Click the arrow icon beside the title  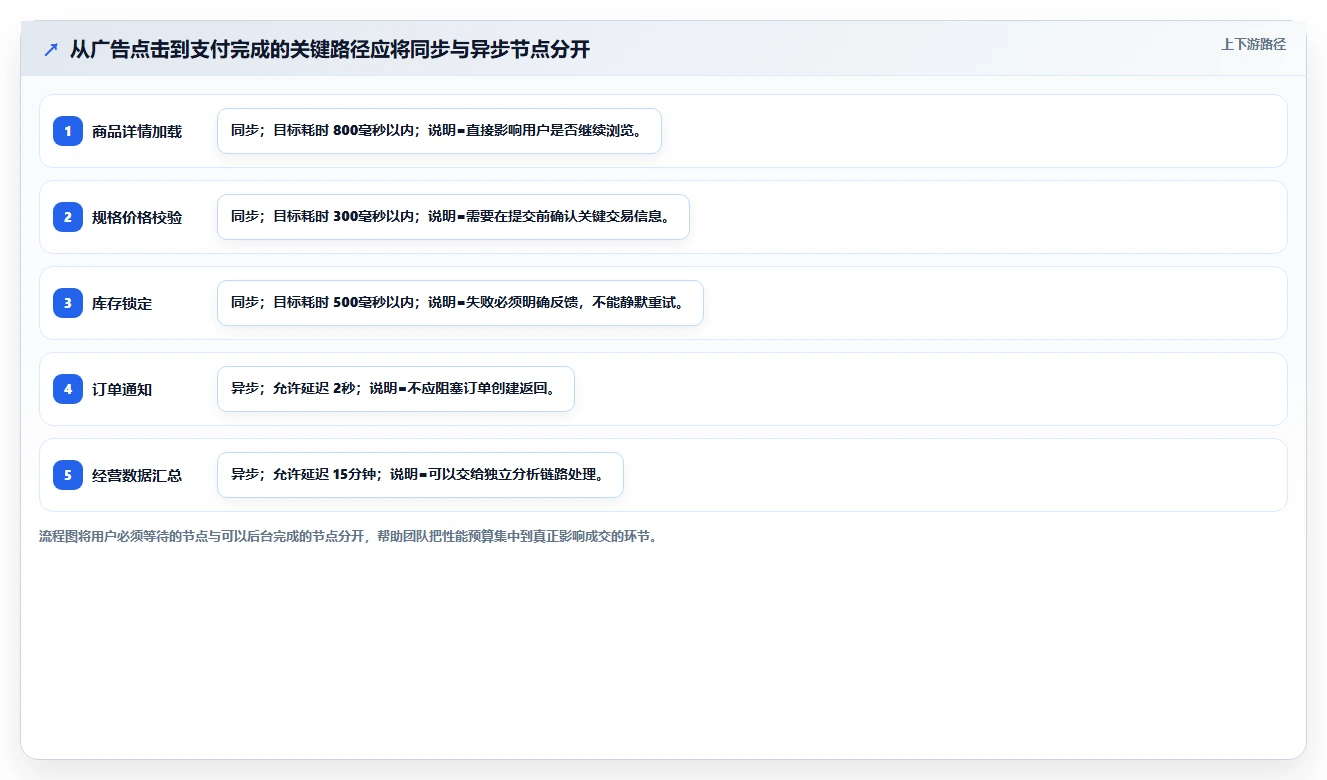pyautogui.click(x=51, y=49)
